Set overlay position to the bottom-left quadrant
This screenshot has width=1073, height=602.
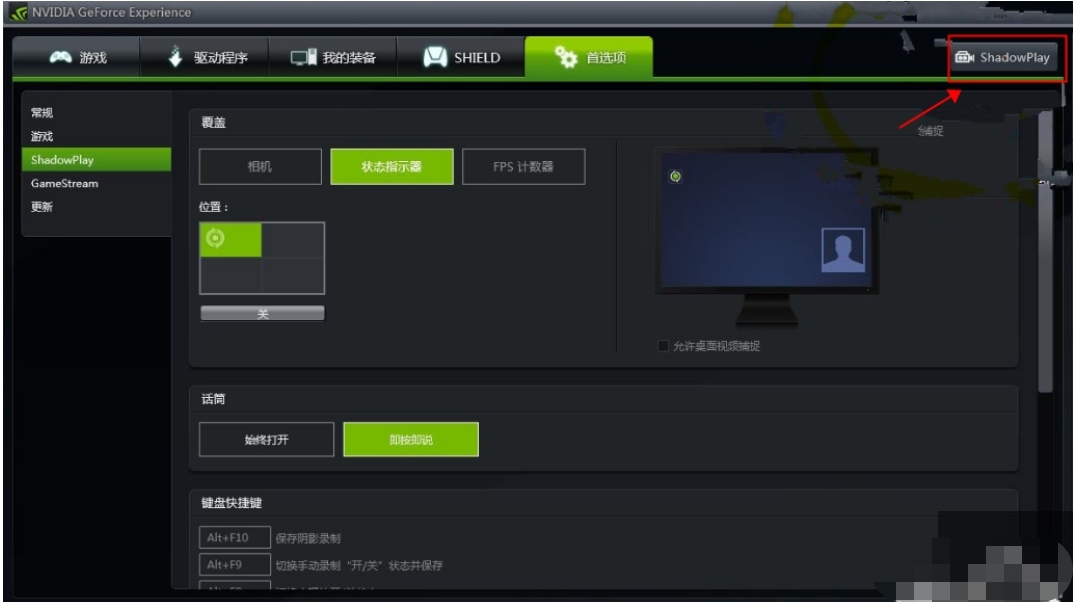tap(231, 275)
